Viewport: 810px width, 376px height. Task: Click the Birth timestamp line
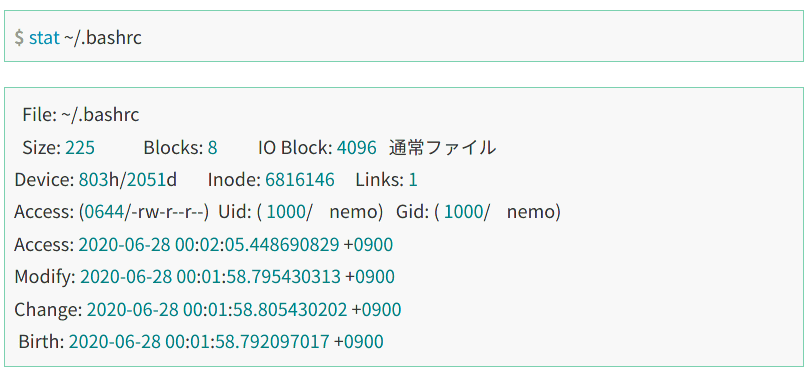[x=201, y=341]
